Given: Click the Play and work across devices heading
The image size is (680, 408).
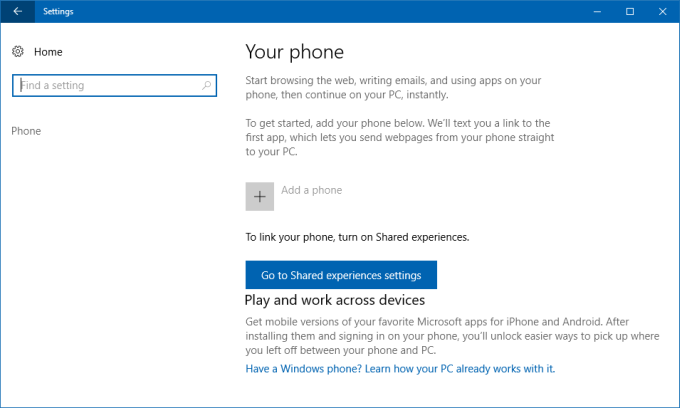Looking at the screenshot, I should pyautogui.click(x=335, y=300).
